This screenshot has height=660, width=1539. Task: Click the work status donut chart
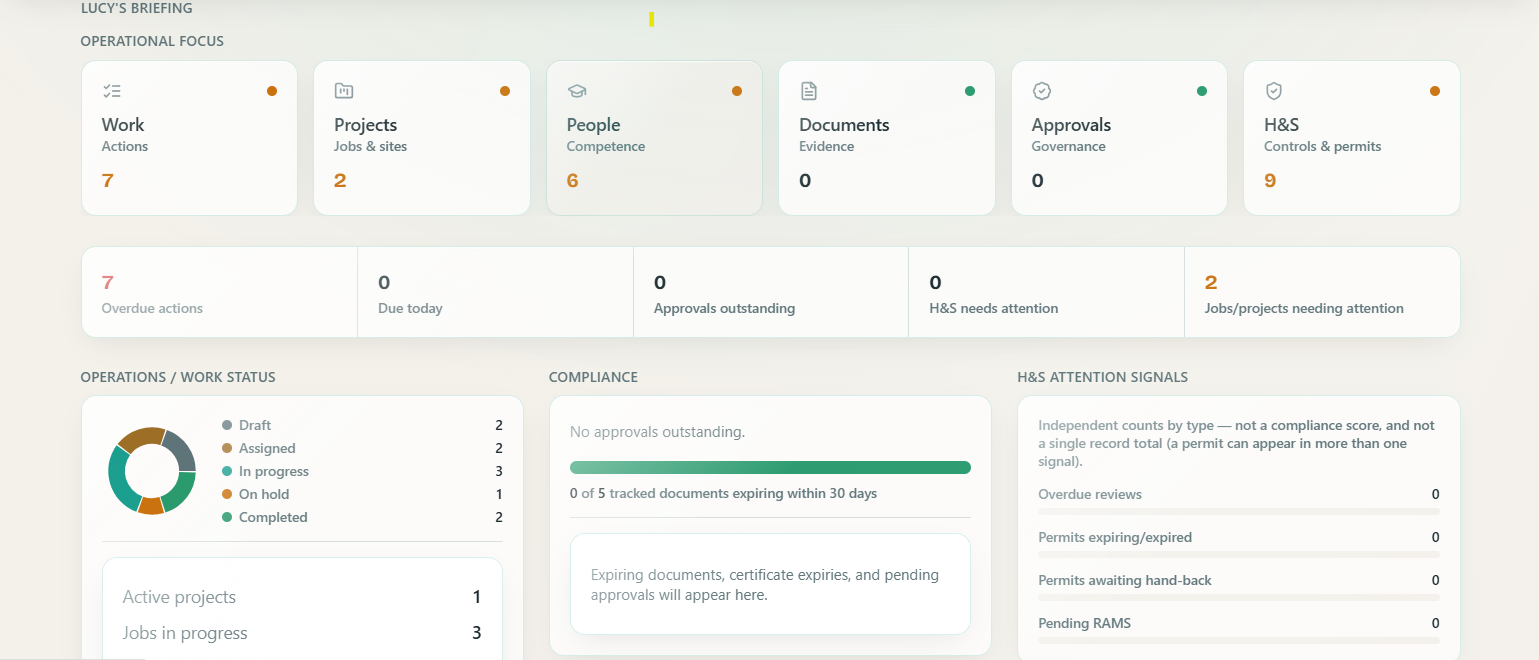coord(152,471)
